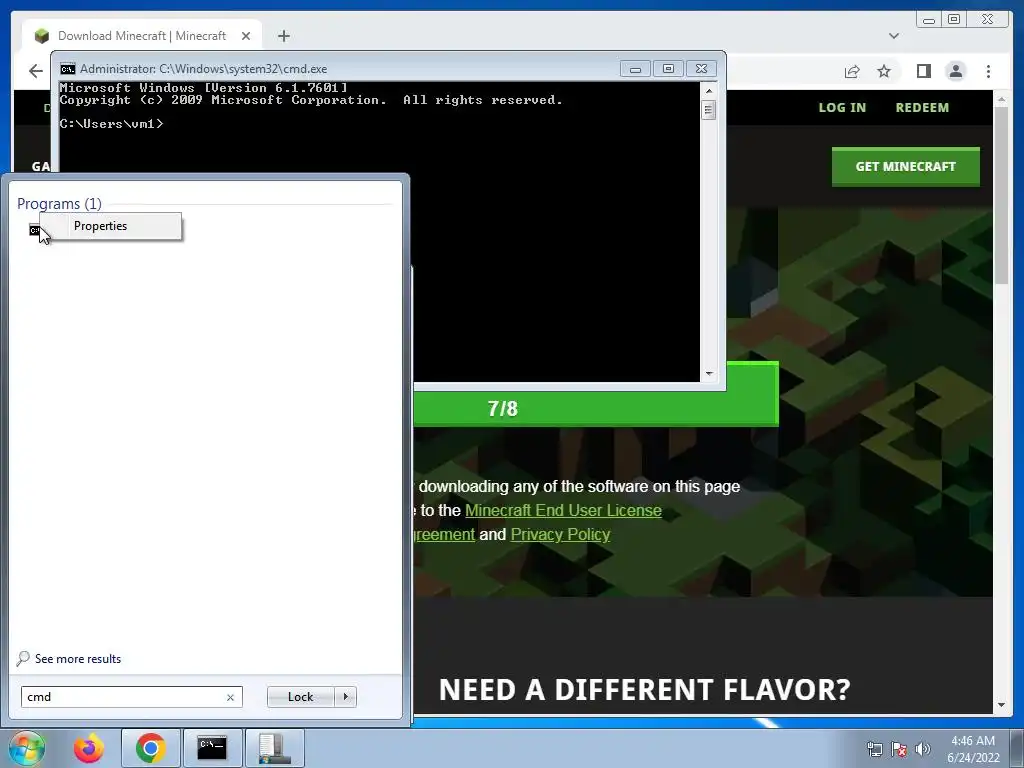Close the Download Minecraft tab
Image resolution: width=1024 pixels, height=768 pixels.
246,36
